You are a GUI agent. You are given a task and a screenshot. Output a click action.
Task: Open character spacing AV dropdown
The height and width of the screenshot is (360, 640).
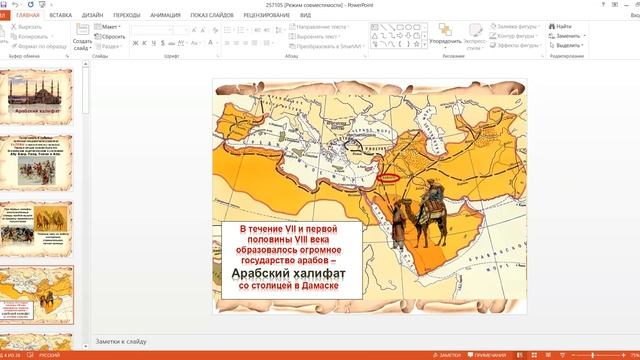click(x=182, y=43)
